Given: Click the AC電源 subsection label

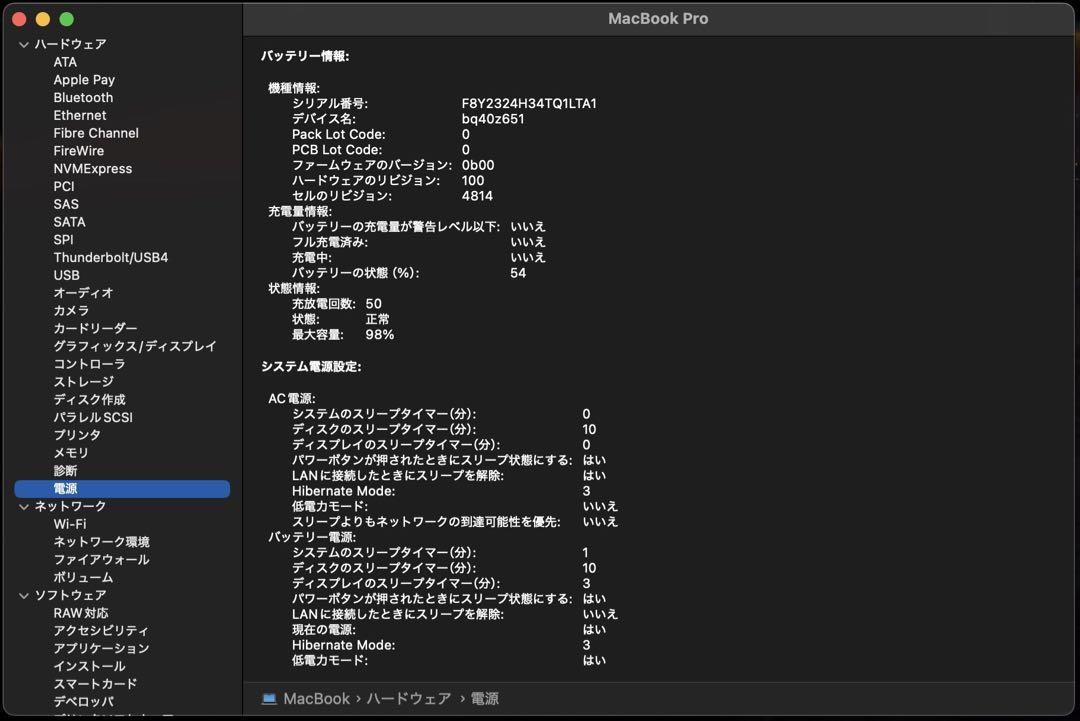Looking at the screenshot, I should (x=291, y=399).
